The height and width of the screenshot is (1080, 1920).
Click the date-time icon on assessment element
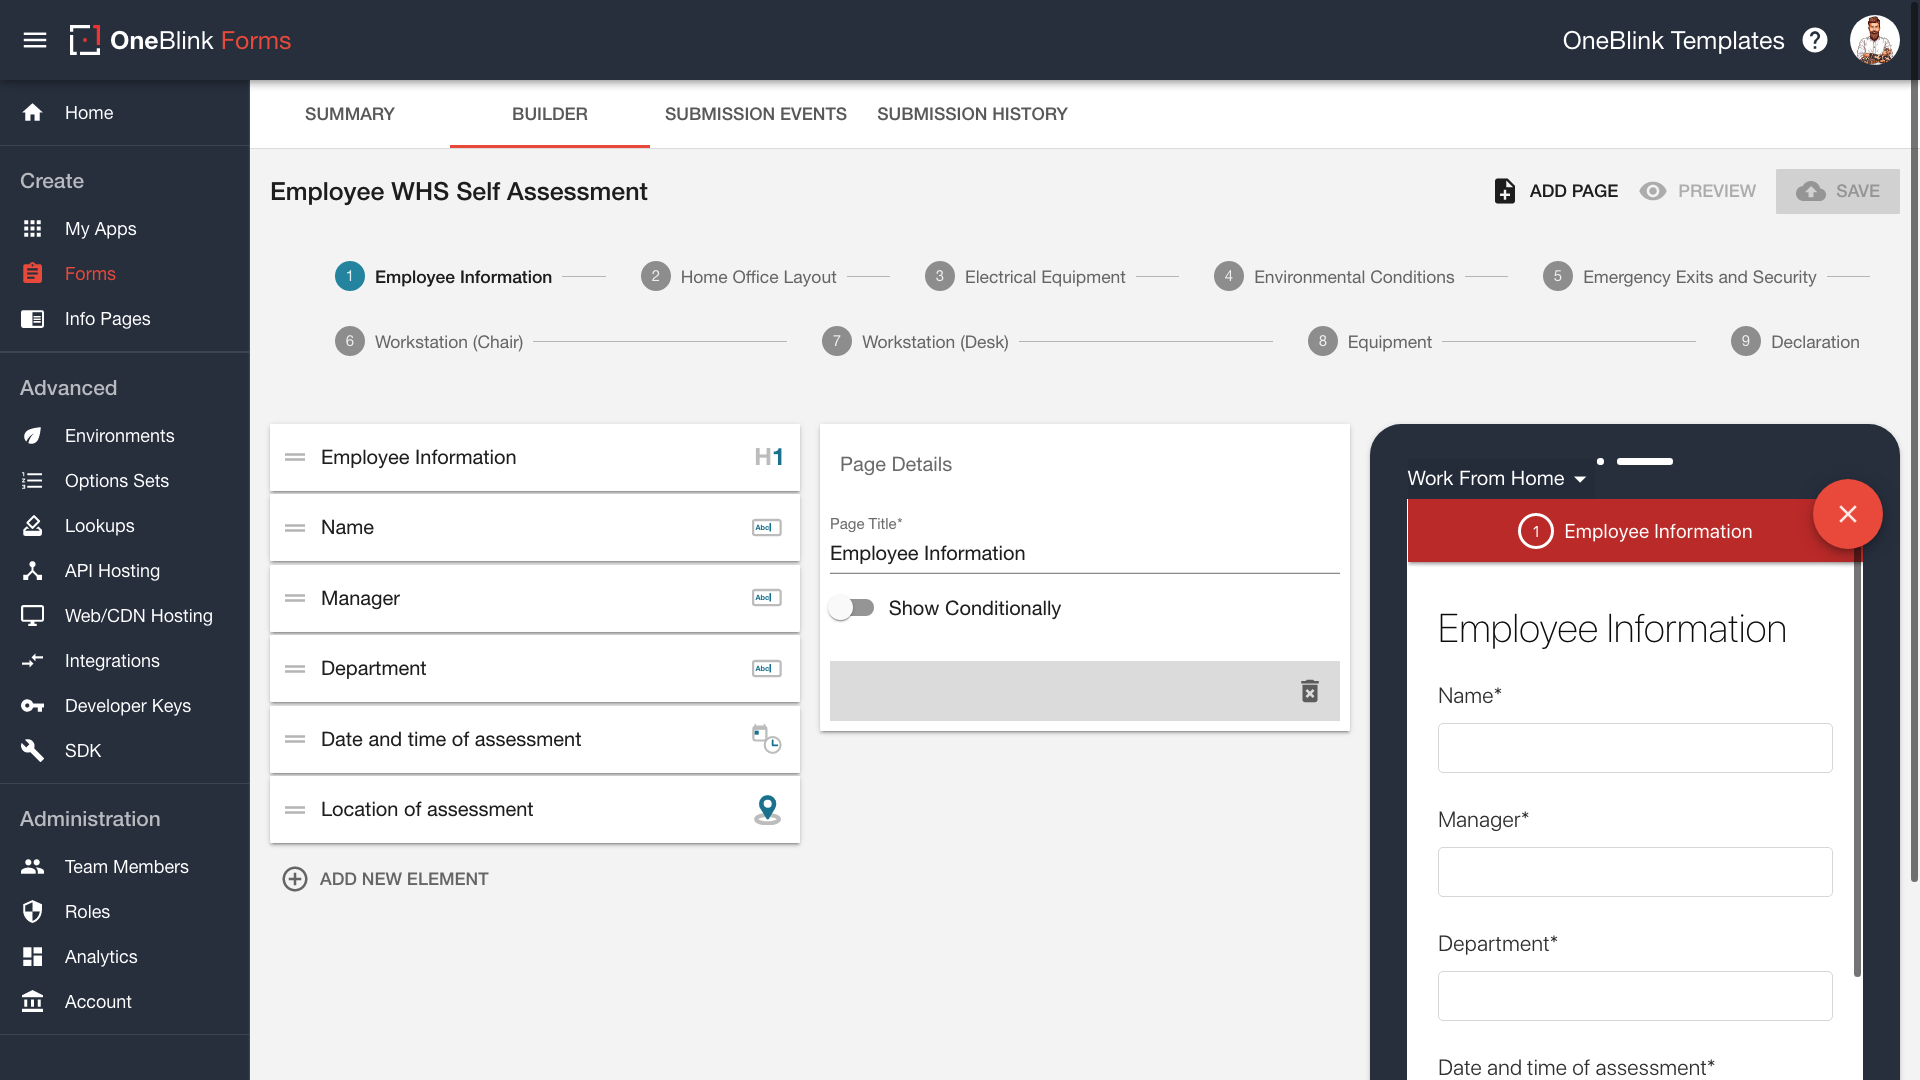[x=767, y=739]
